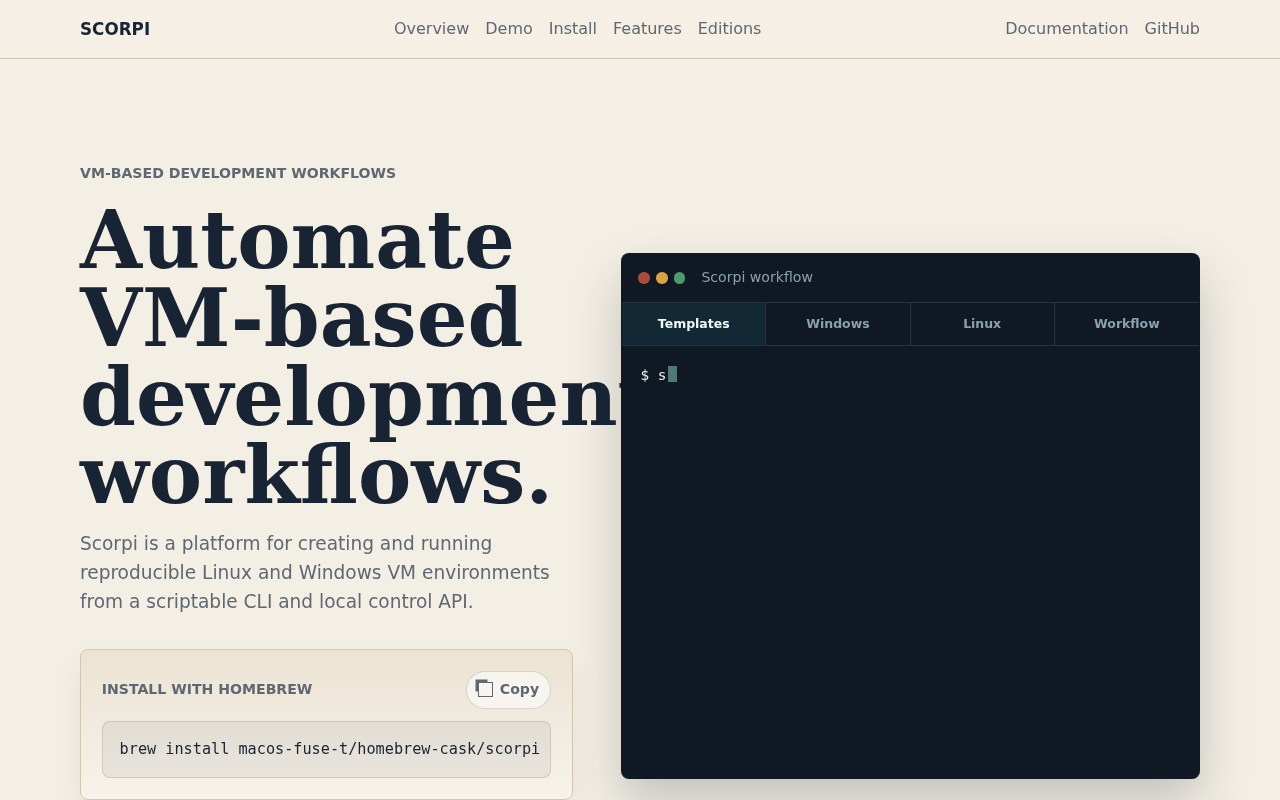Click the 'INSTALL WITH HOMEBREW' label

pyautogui.click(x=207, y=689)
